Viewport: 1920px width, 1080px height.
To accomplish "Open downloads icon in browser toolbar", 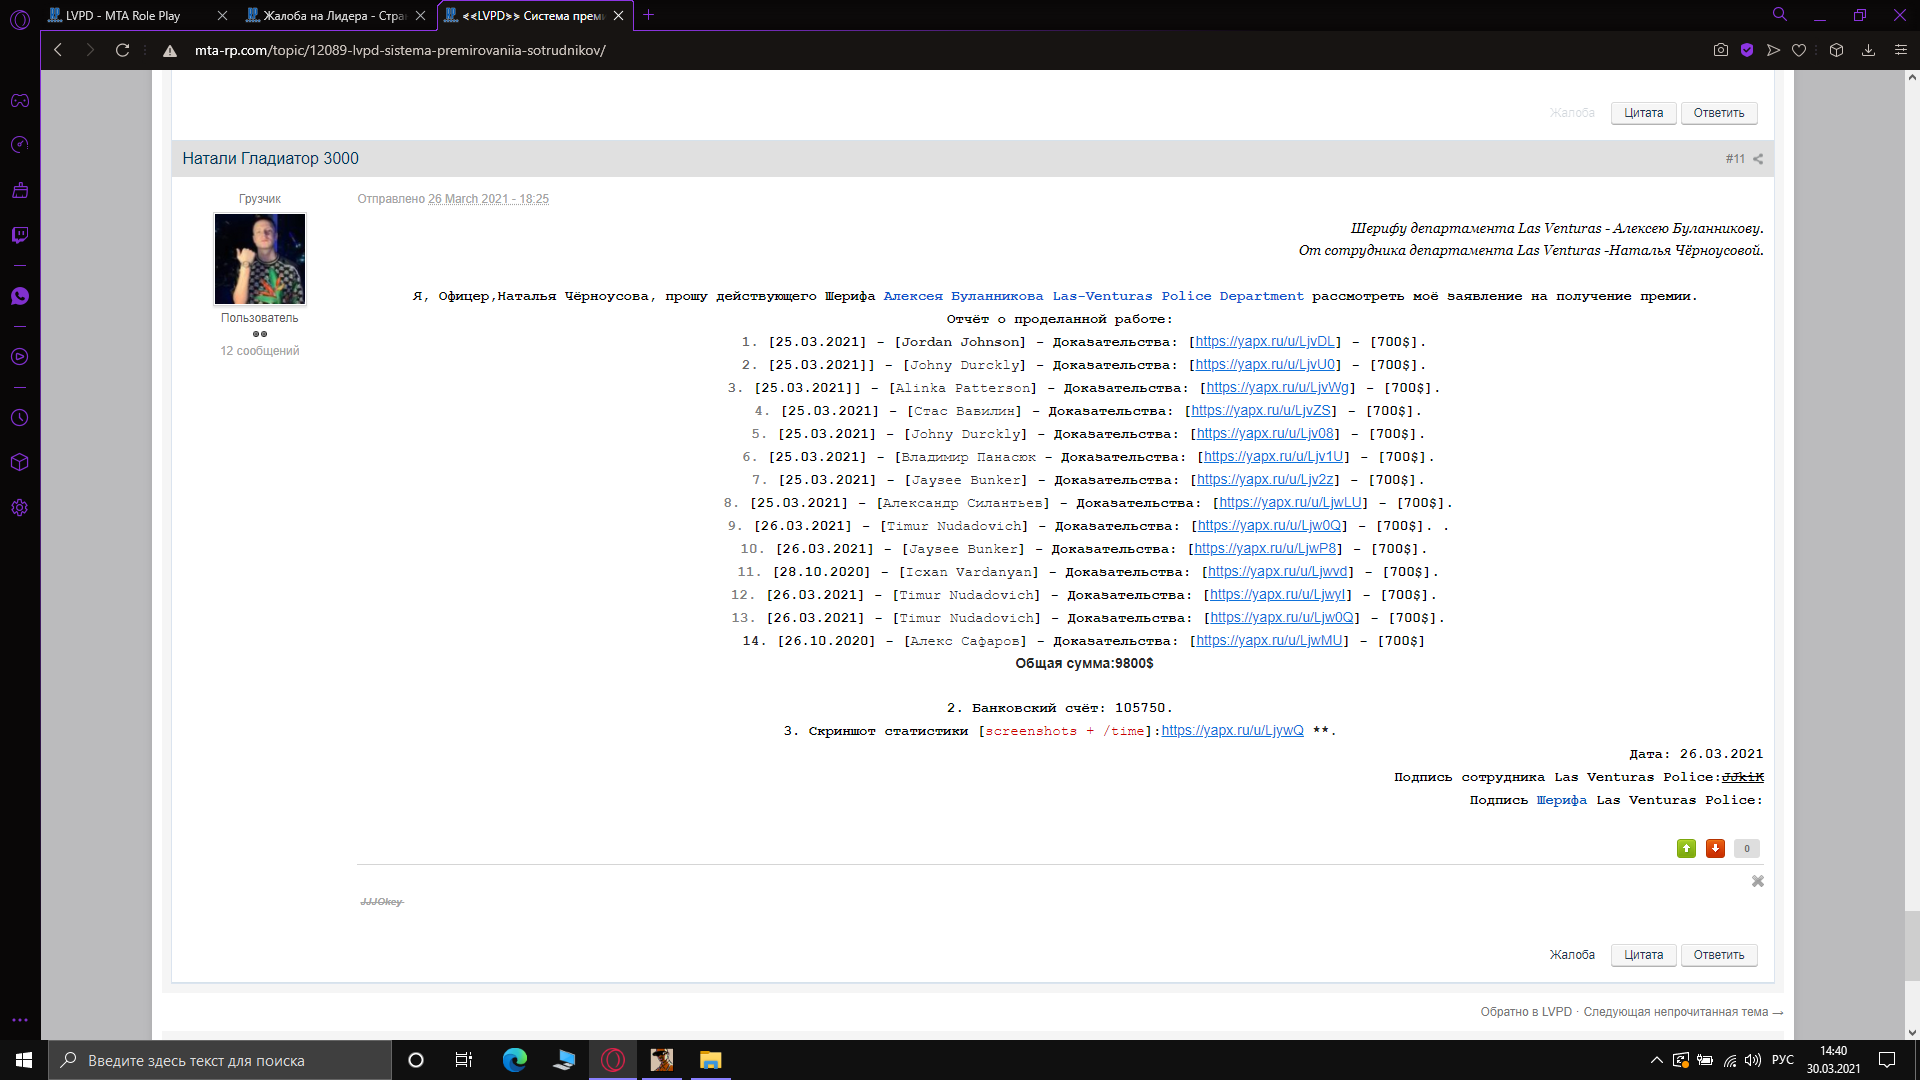I will pos(1868,50).
